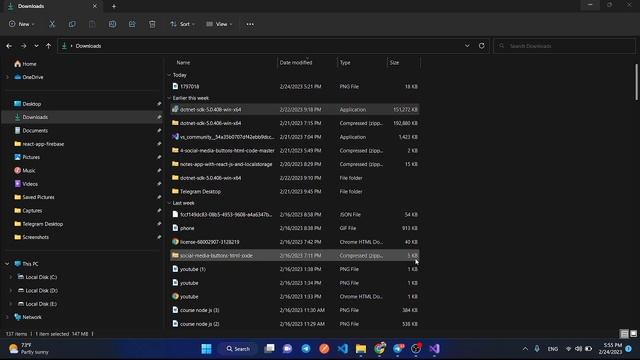Click the Copy toolbar icon

(72, 24)
